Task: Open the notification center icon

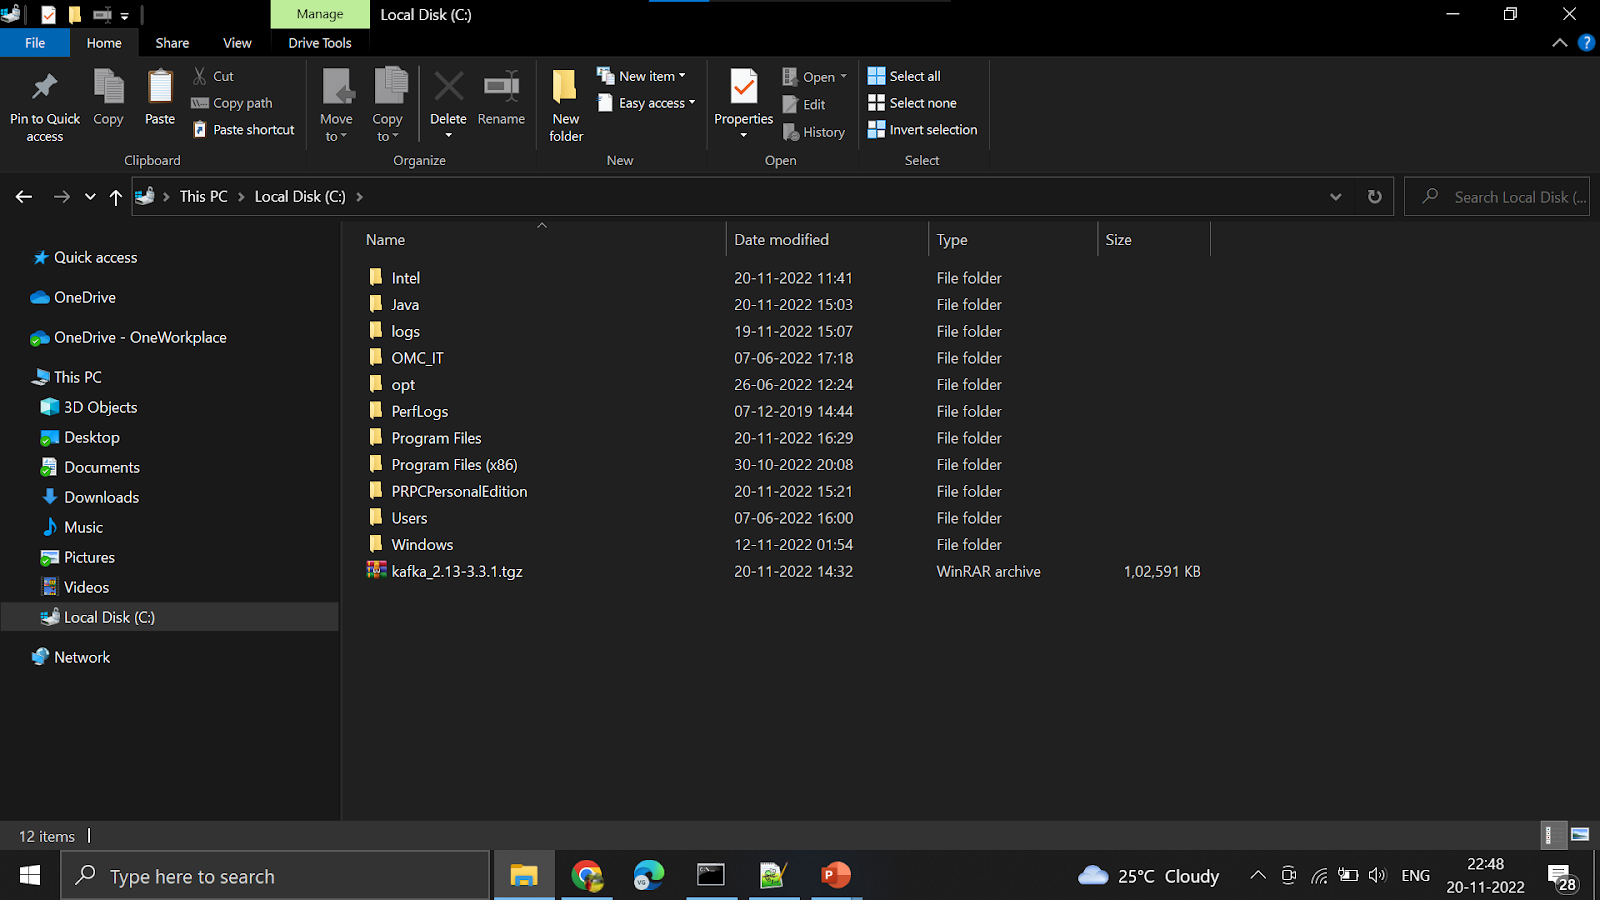Action: [1563, 877]
